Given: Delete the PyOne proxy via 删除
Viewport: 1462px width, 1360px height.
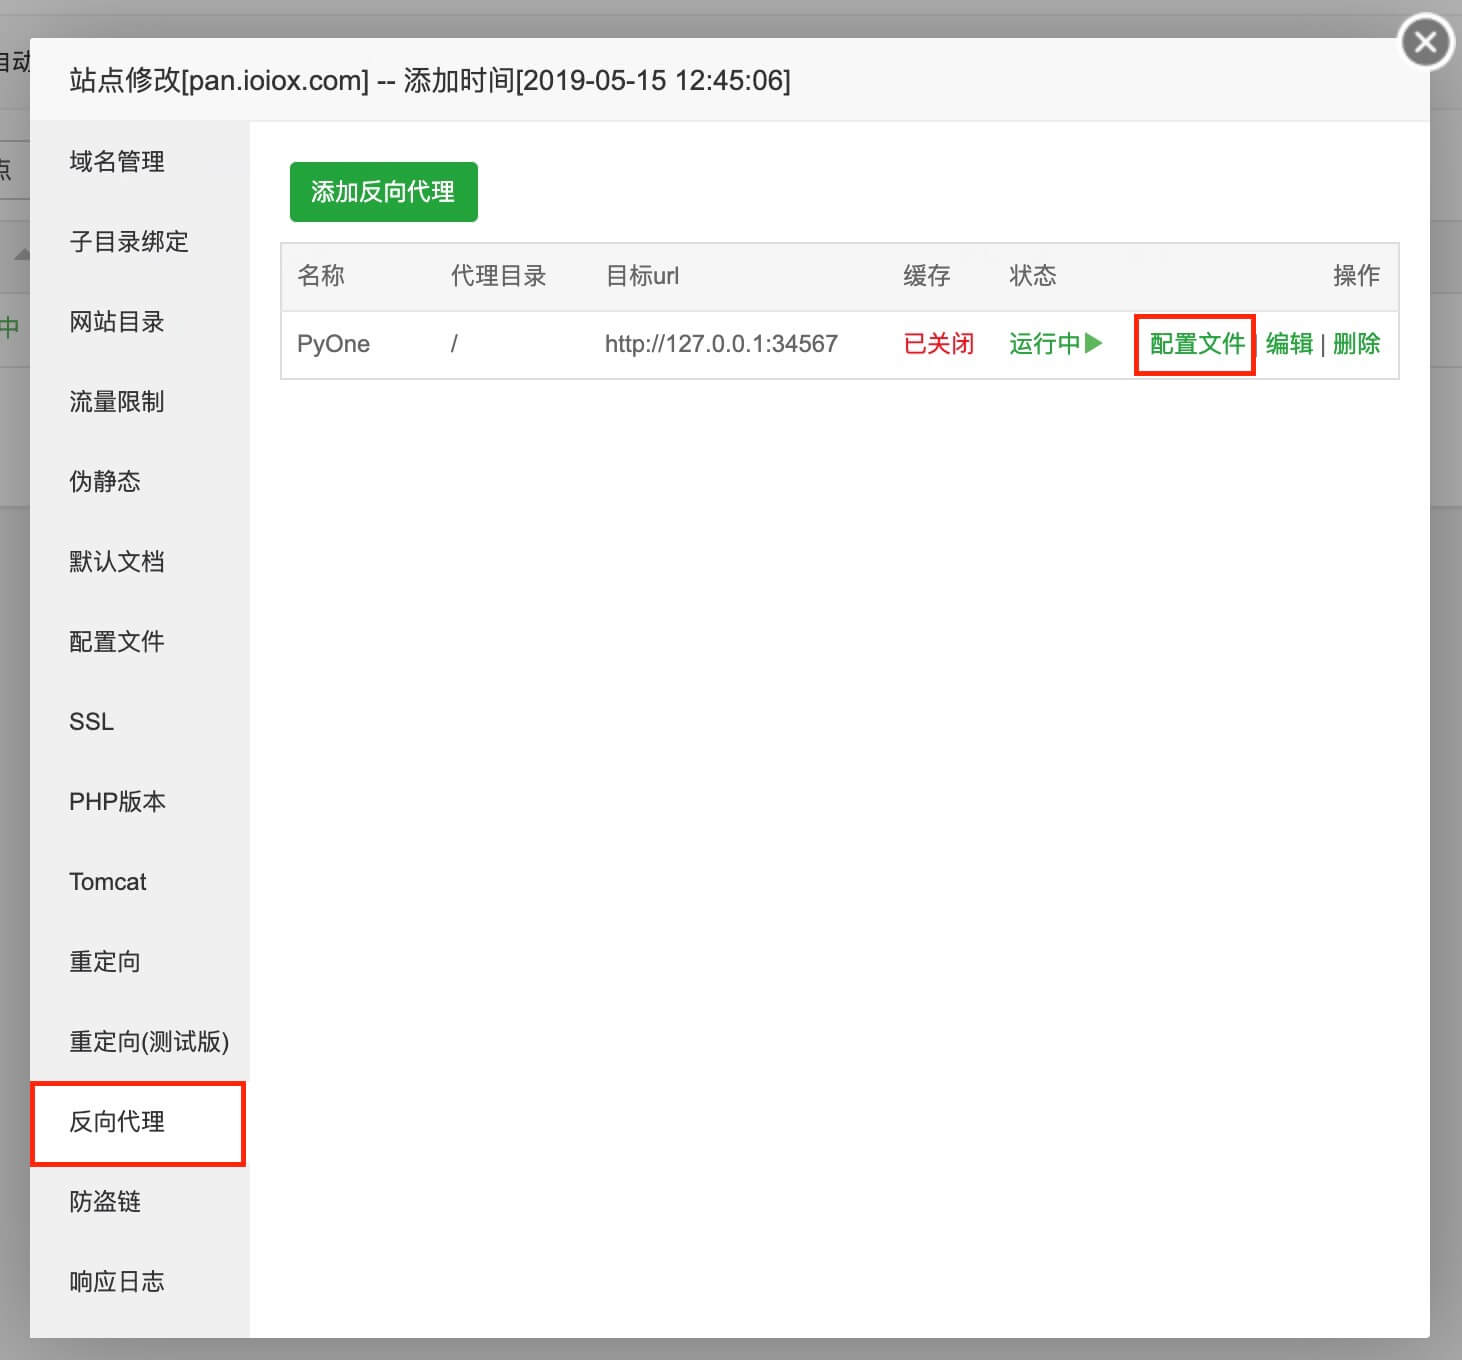Looking at the screenshot, I should click(x=1356, y=344).
